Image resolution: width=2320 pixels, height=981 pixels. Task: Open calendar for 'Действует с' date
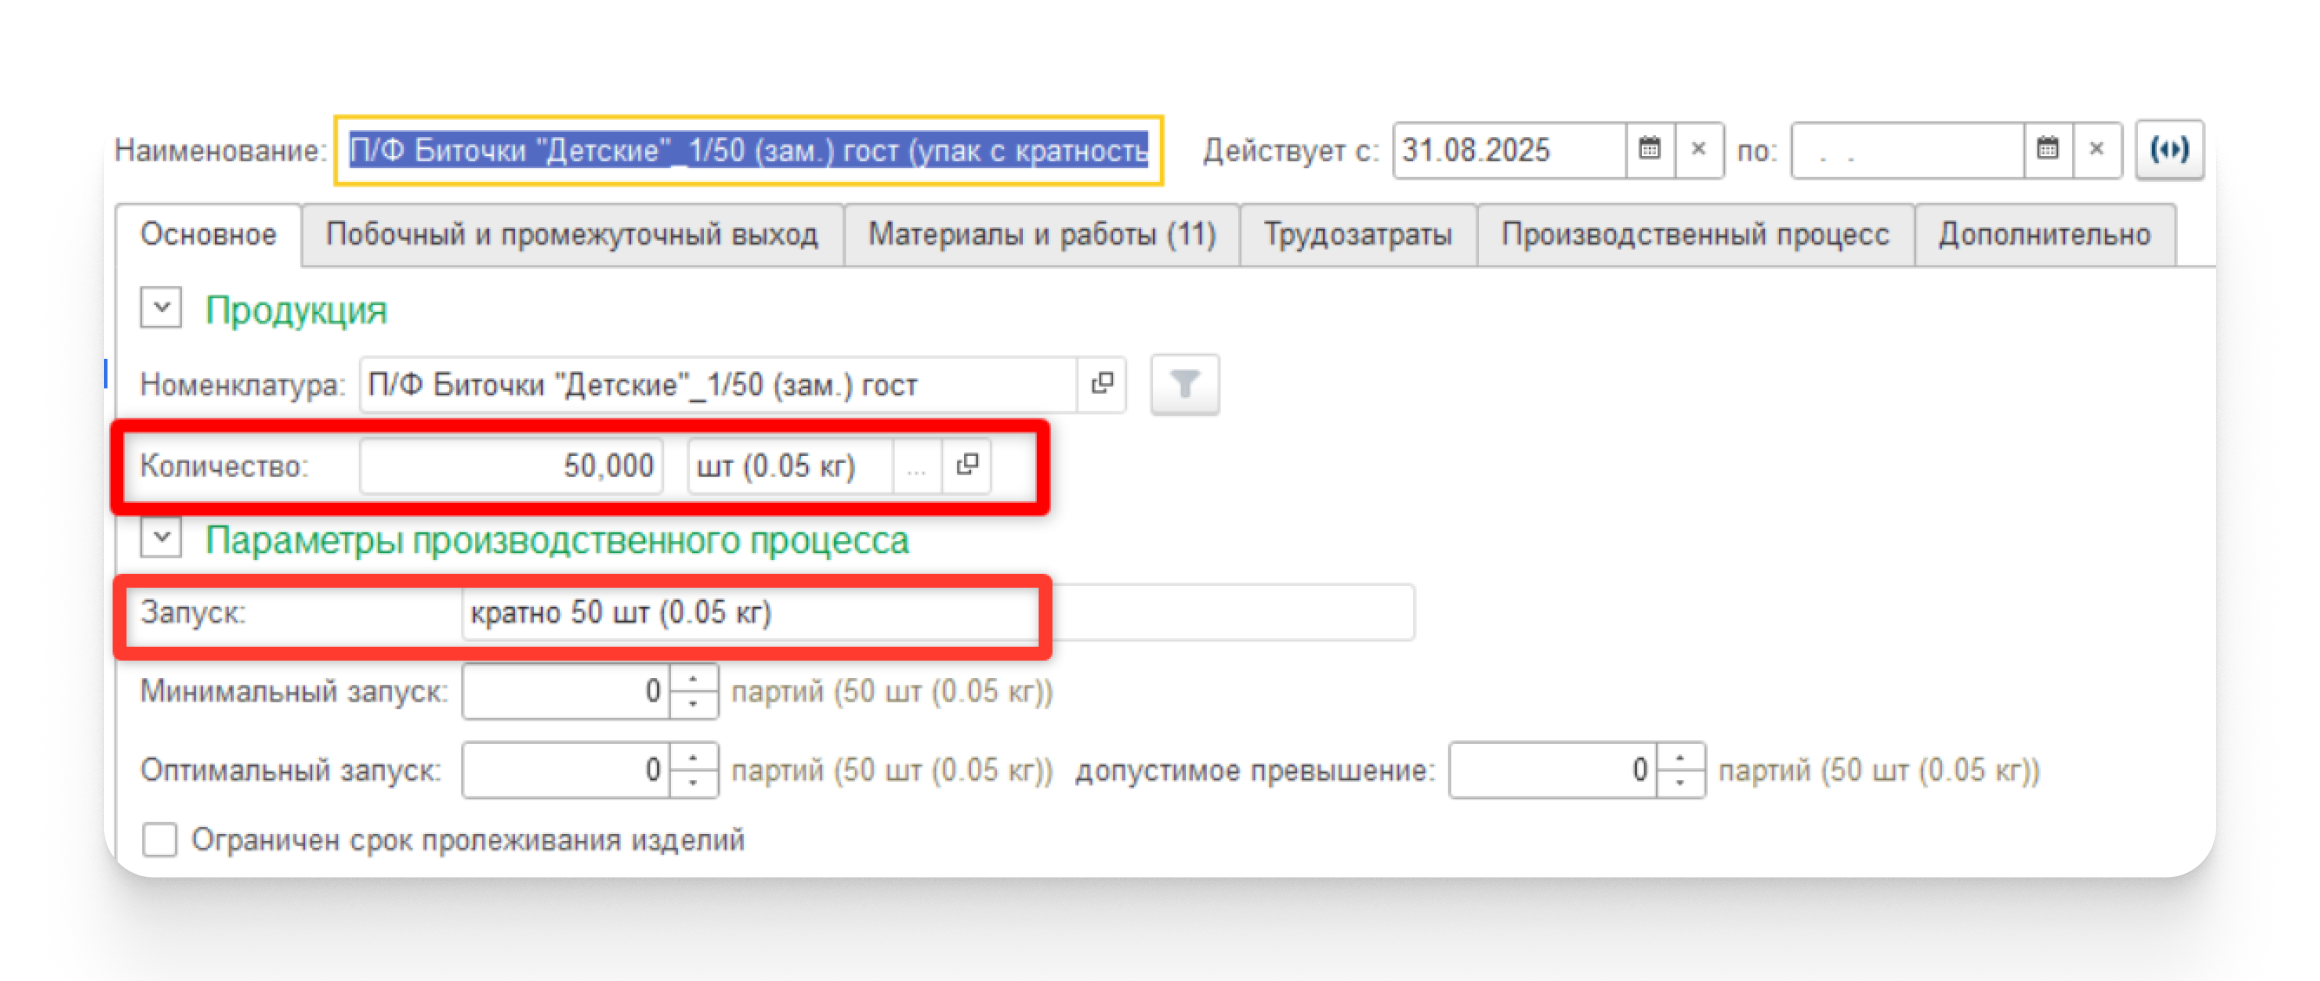(1649, 150)
